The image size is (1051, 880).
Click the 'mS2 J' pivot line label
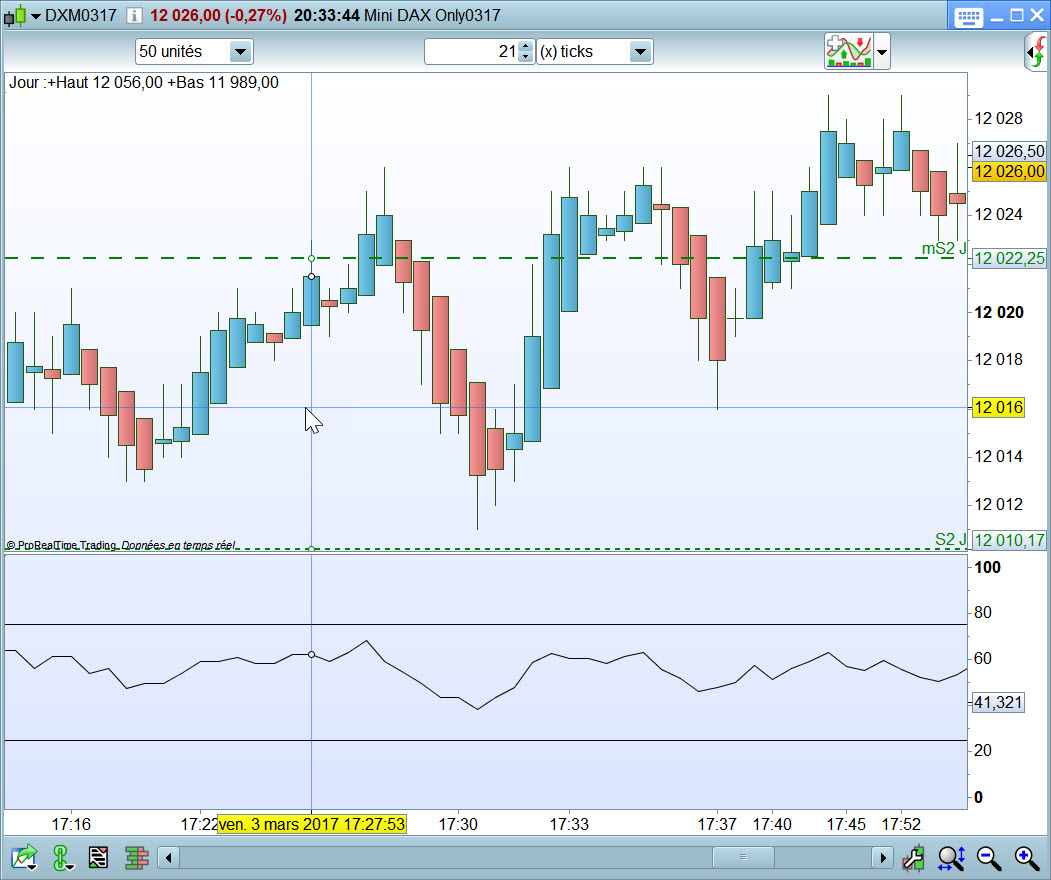click(944, 249)
